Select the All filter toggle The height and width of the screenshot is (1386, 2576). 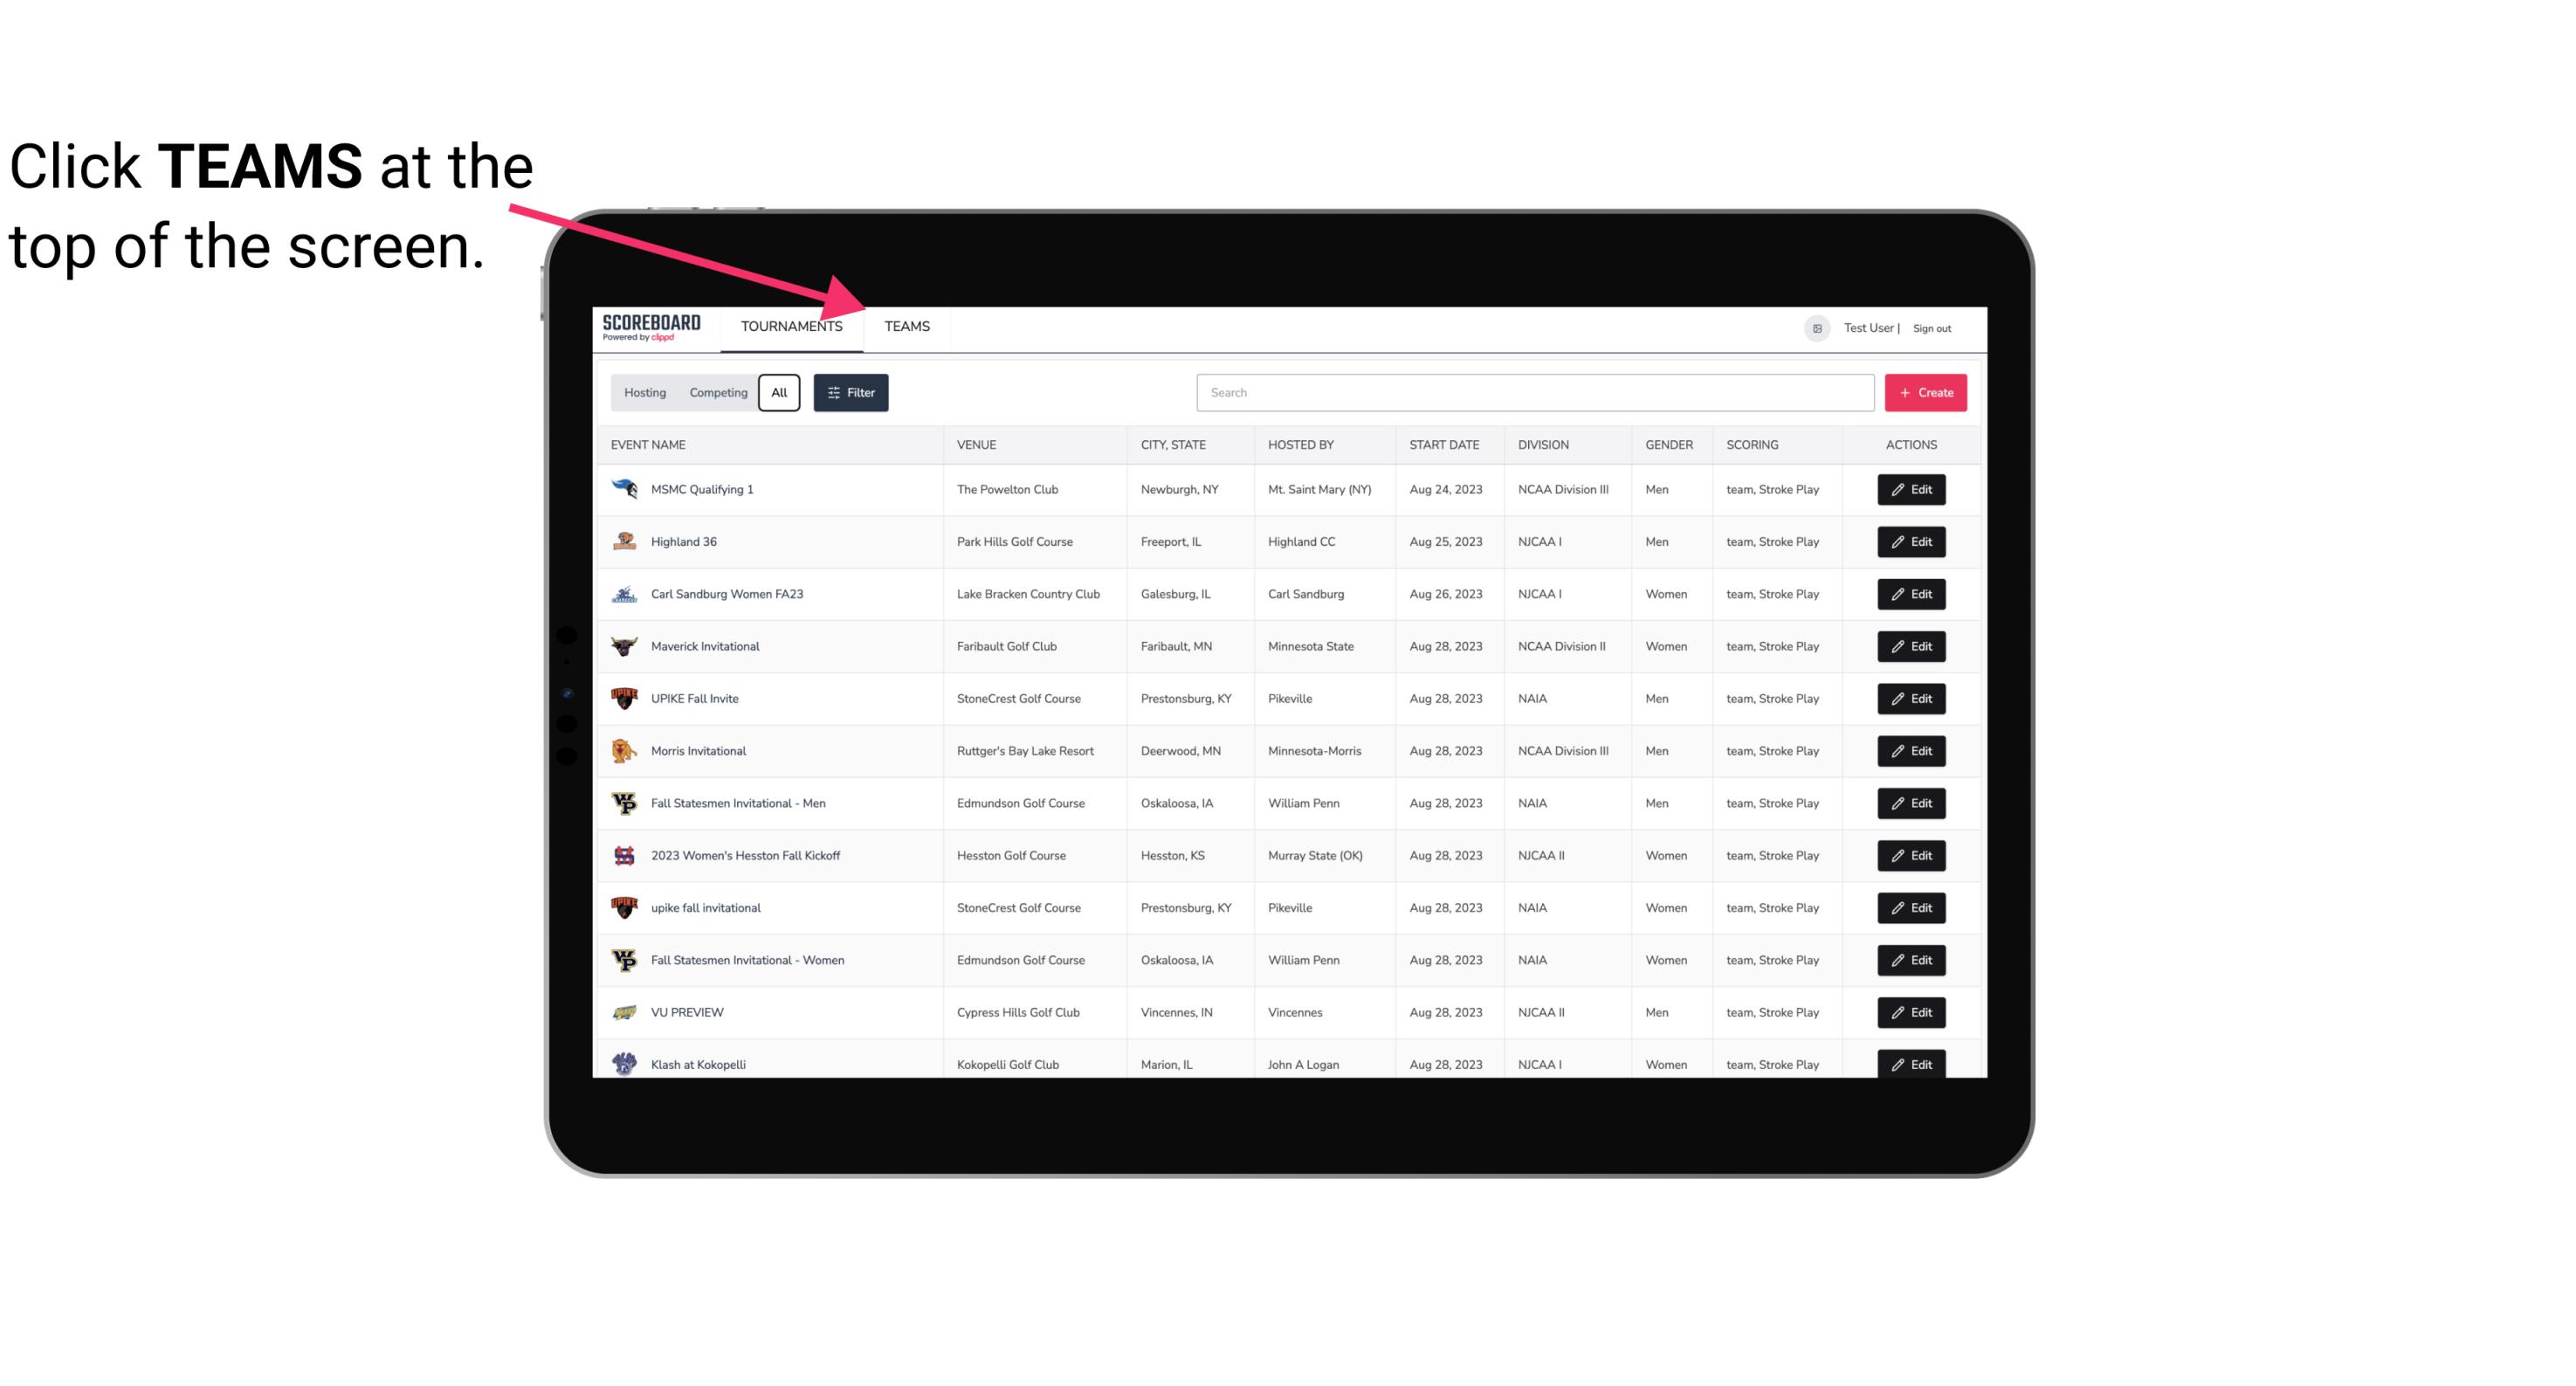[778, 393]
